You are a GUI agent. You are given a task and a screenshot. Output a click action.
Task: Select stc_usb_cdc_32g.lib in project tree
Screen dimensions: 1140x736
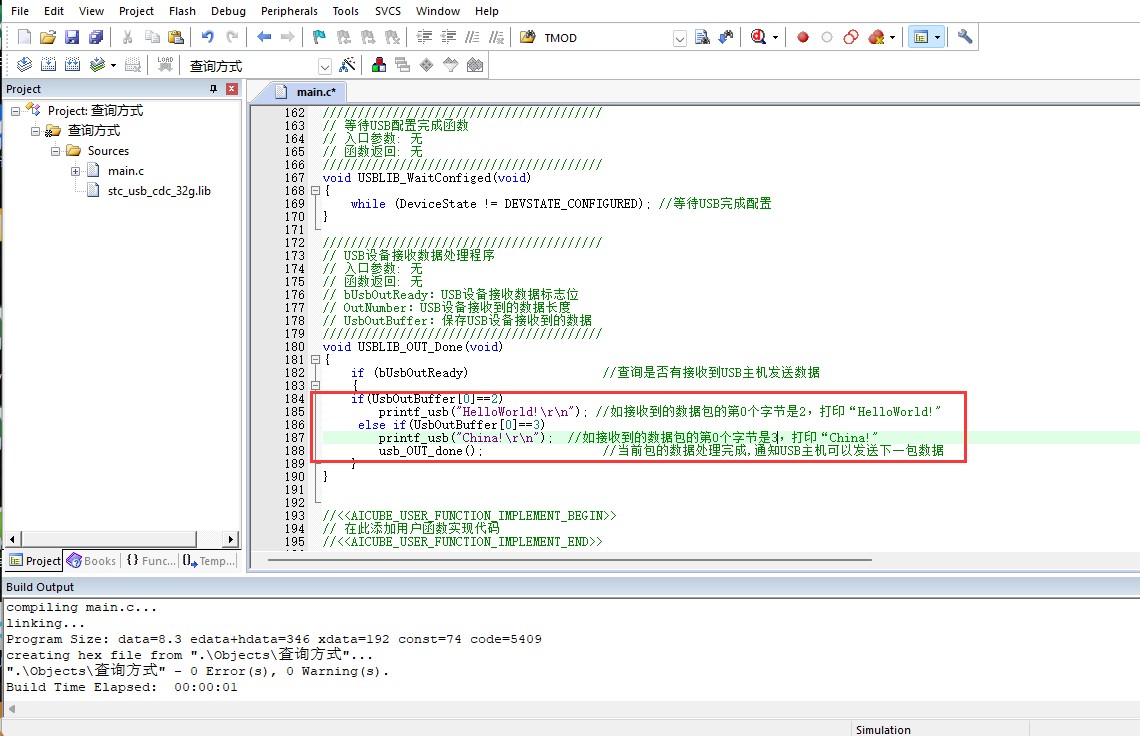tap(158, 190)
